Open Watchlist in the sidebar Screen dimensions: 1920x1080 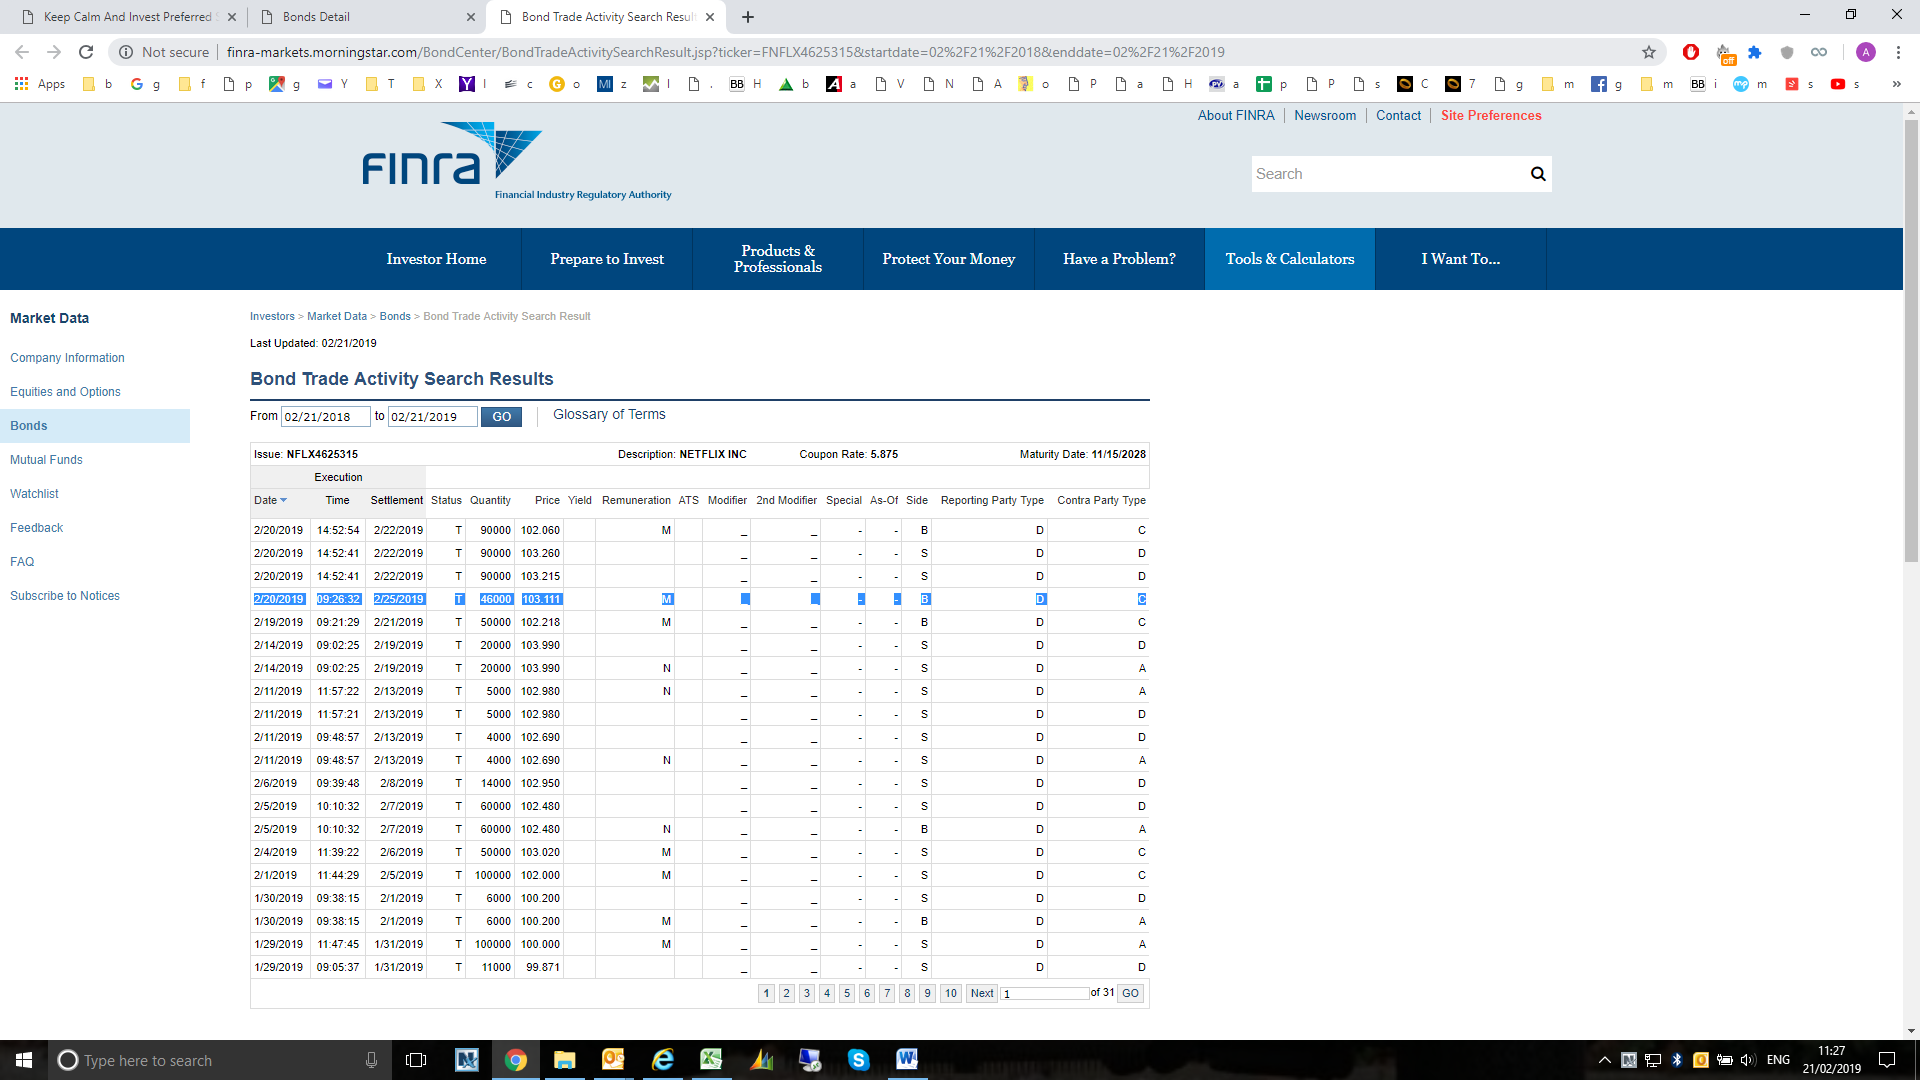tap(34, 494)
